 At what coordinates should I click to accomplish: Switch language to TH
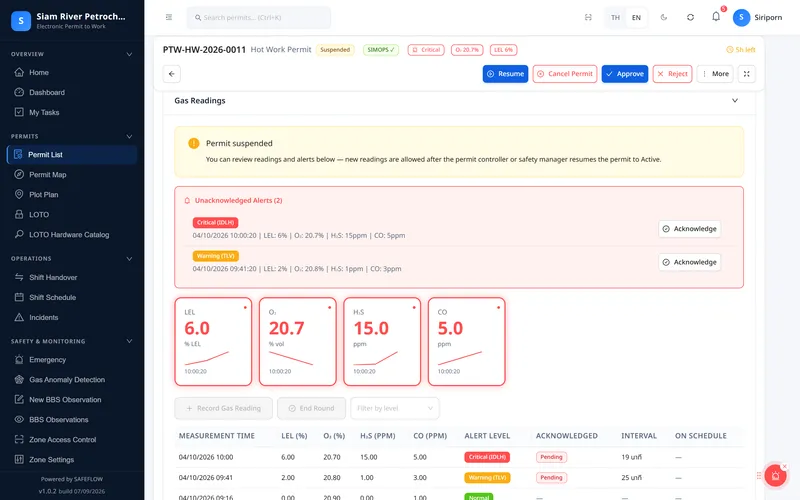point(615,17)
